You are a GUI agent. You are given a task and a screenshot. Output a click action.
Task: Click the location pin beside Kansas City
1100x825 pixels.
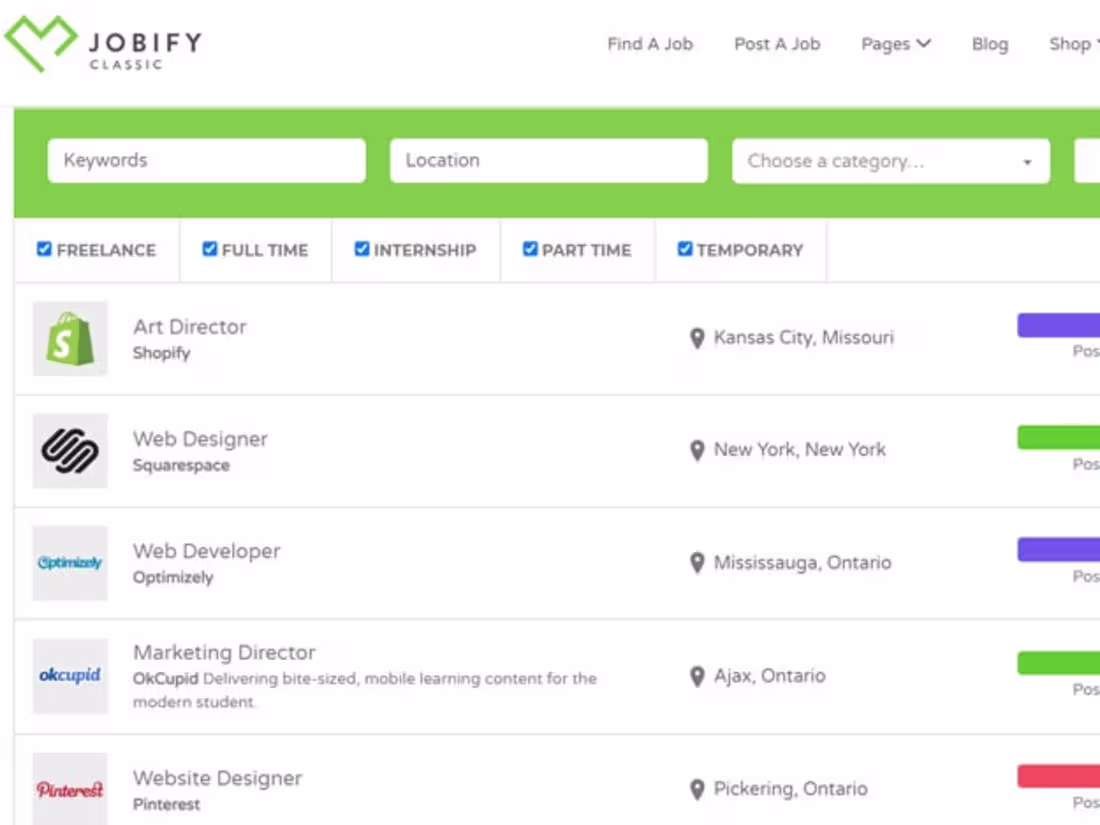point(697,339)
